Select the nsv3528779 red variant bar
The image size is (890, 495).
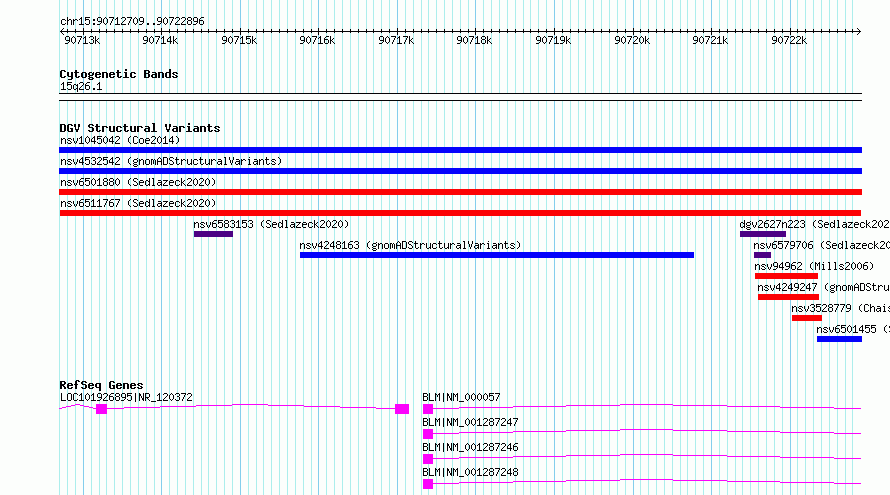click(x=807, y=318)
